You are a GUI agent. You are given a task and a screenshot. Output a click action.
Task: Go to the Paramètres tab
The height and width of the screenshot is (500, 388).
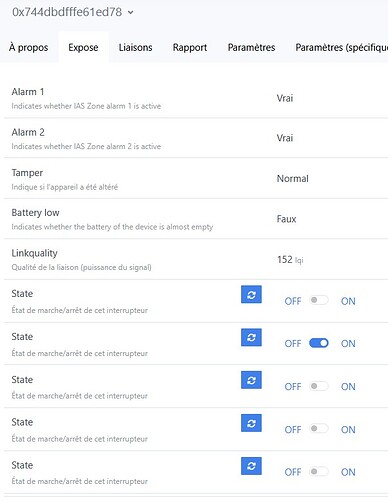pyautogui.click(x=251, y=47)
